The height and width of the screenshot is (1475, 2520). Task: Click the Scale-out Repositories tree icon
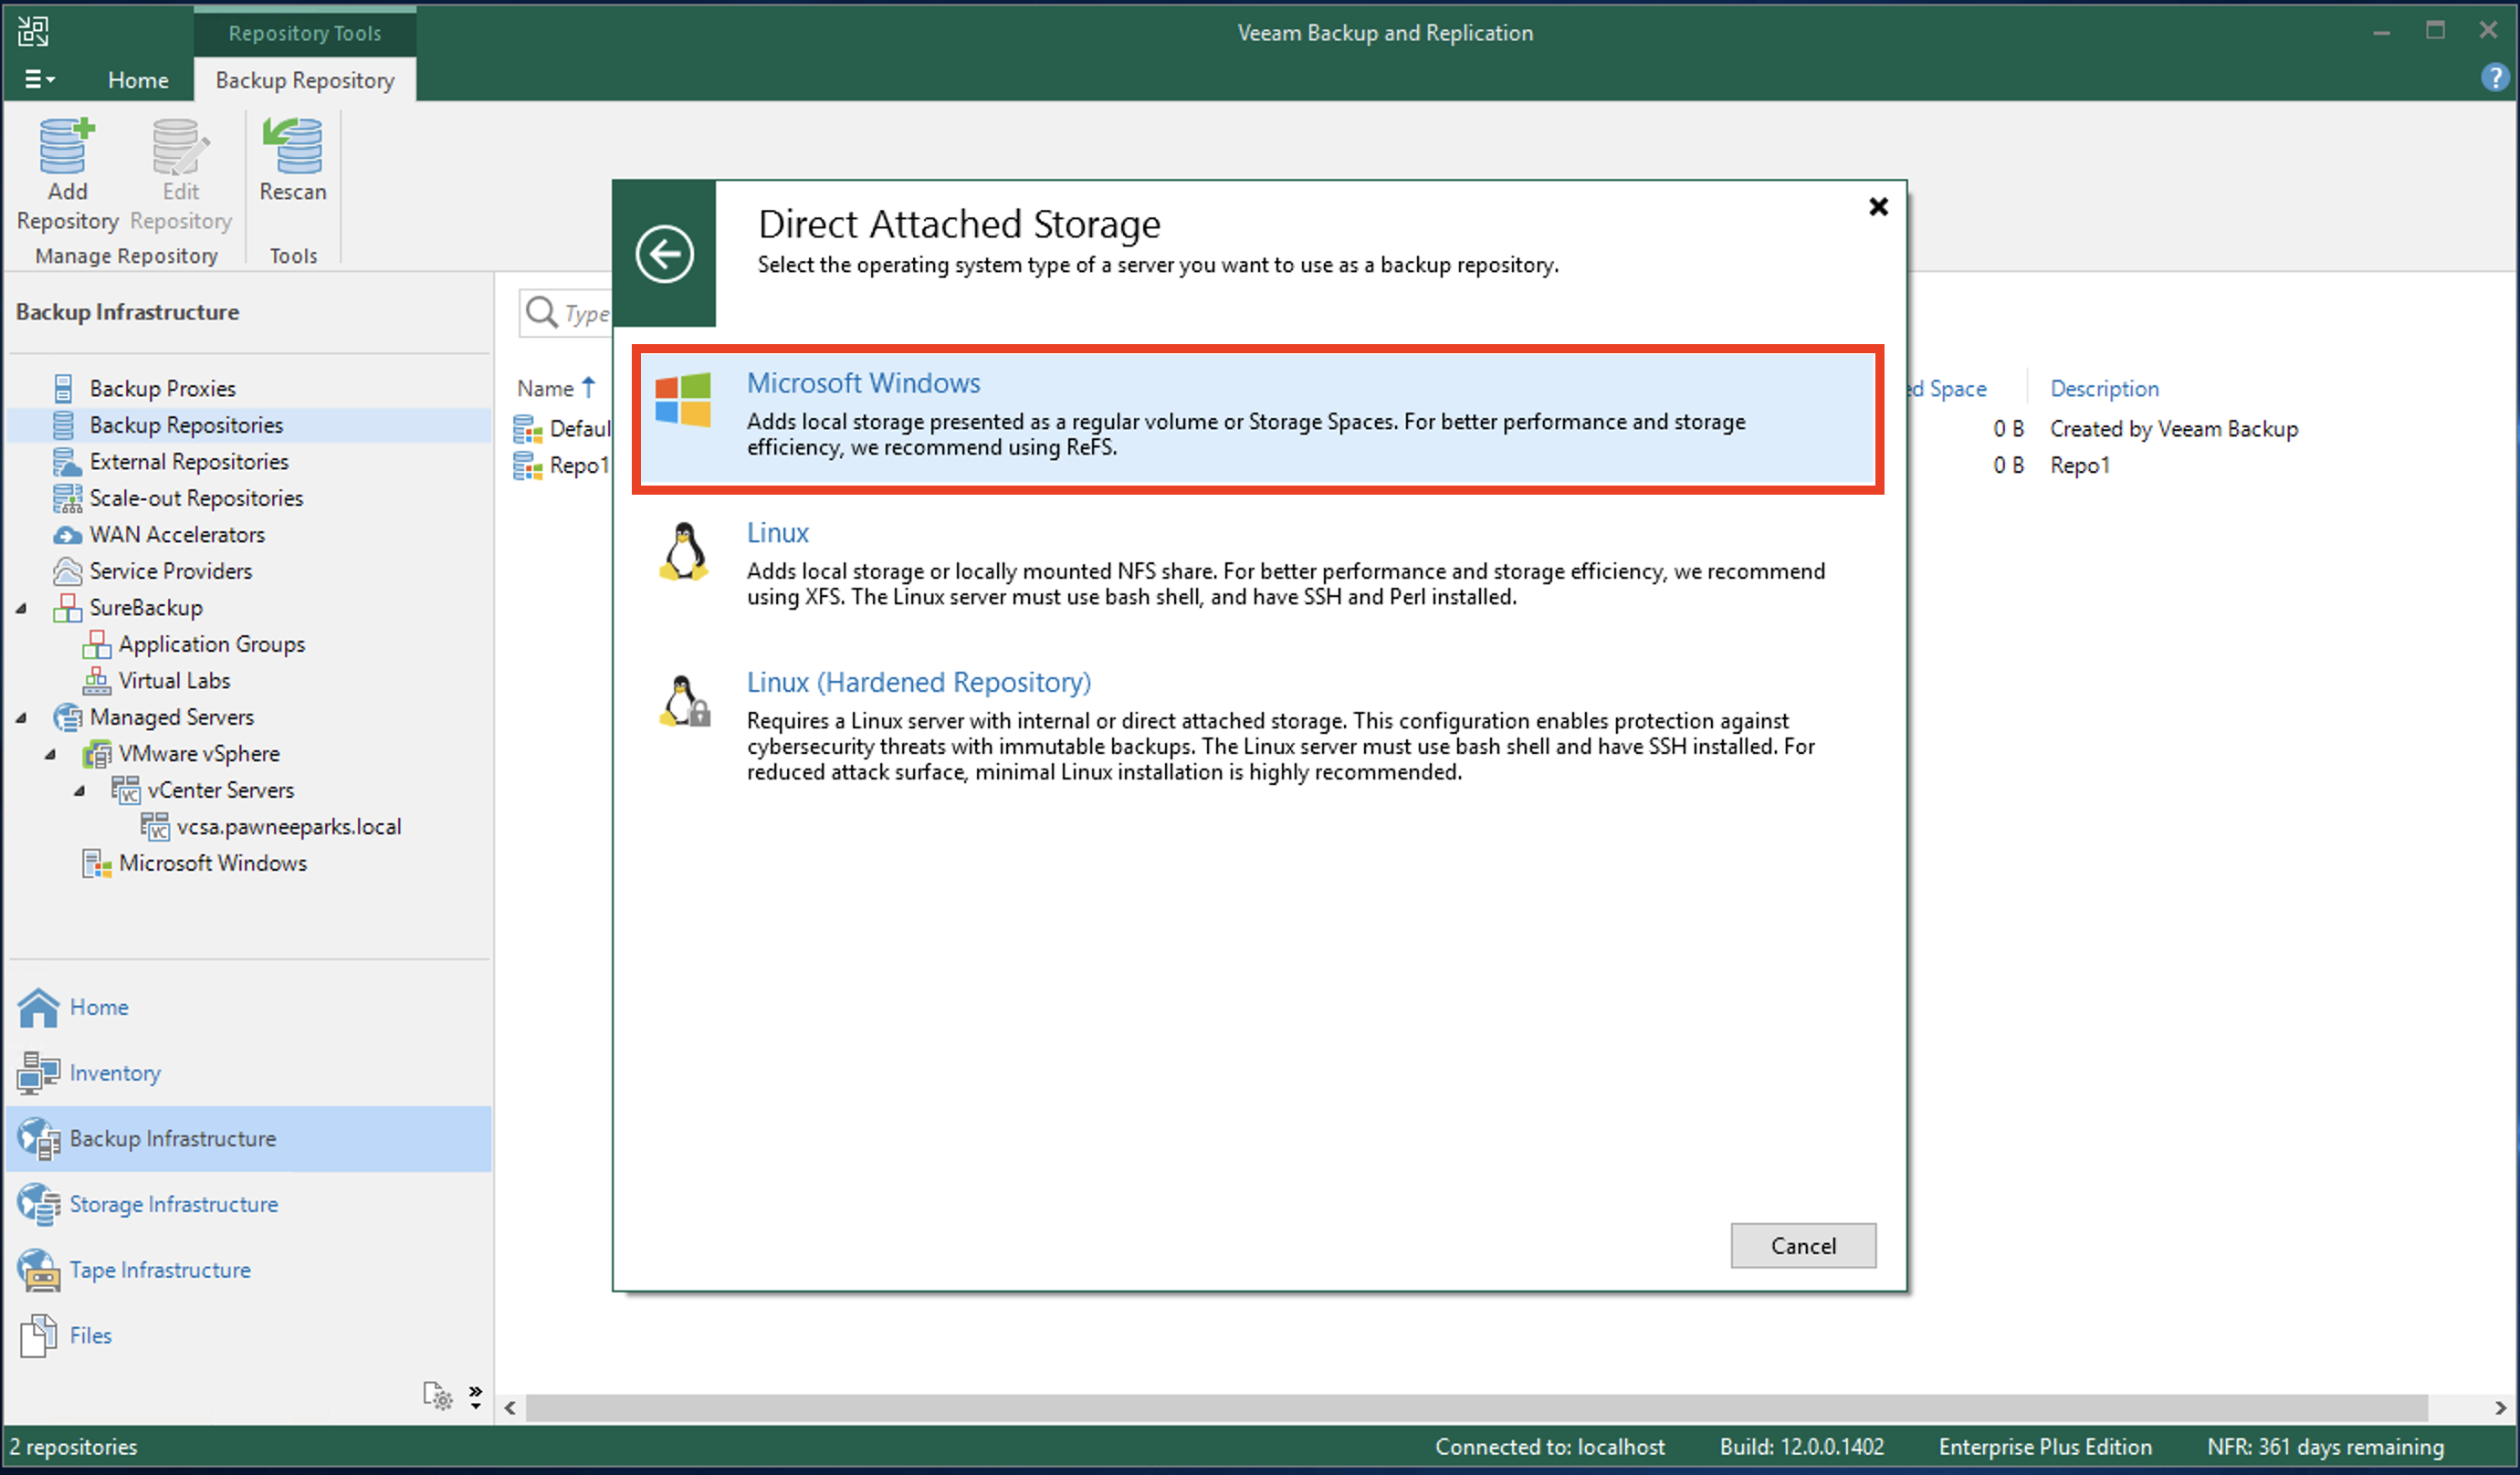(67, 498)
